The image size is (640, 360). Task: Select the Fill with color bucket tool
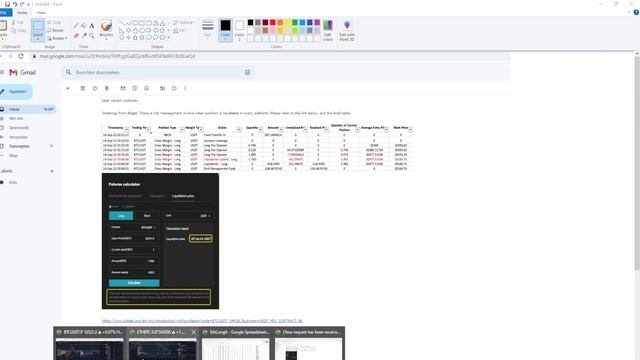[x=84, y=26]
